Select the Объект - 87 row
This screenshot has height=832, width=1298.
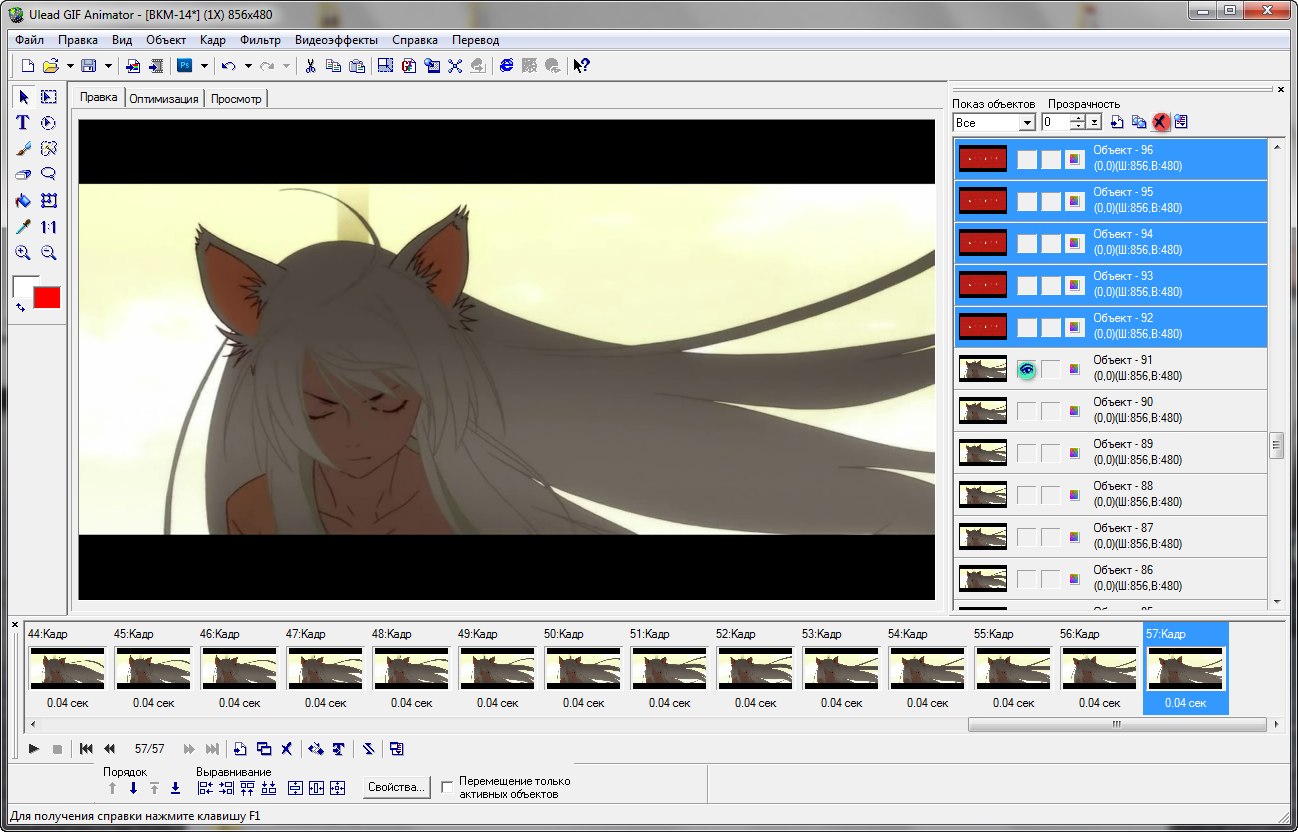[x=1110, y=537]
